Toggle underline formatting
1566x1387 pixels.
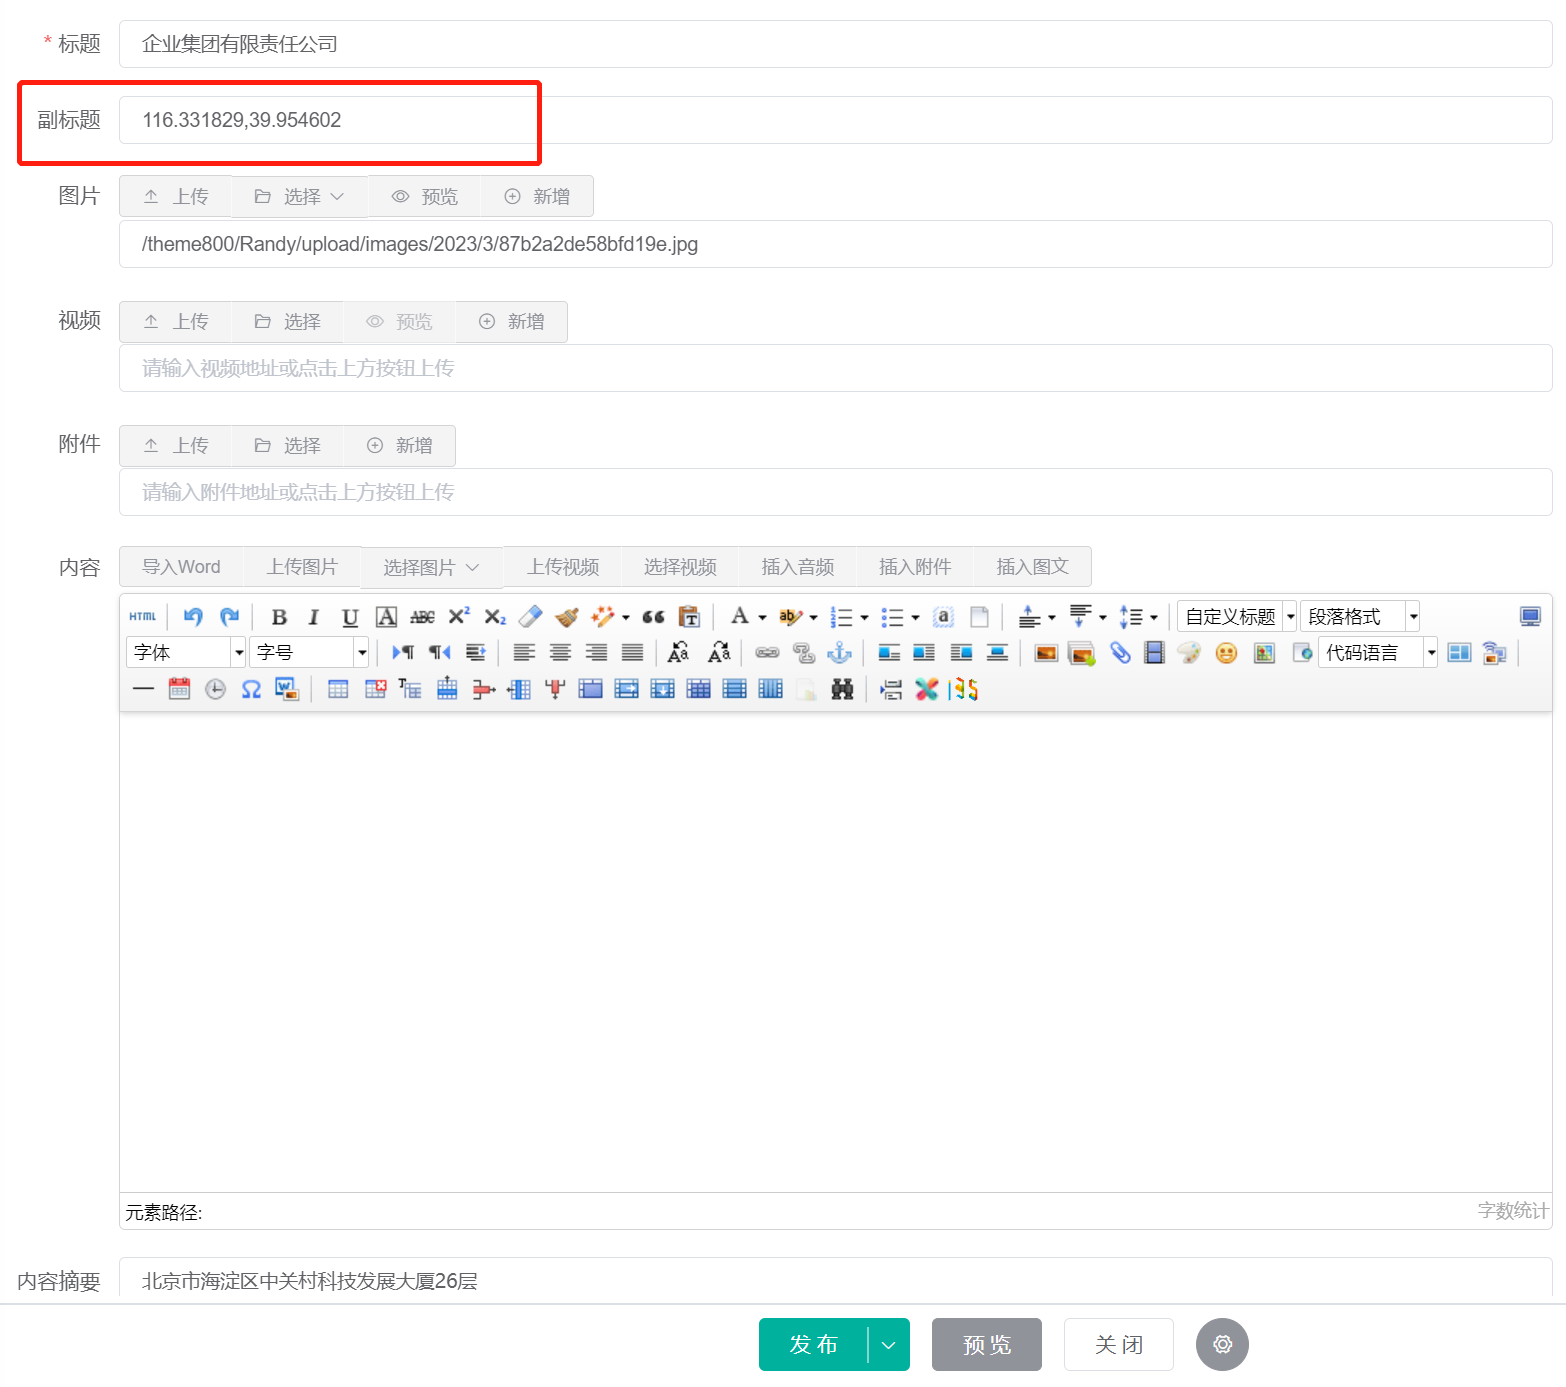pyautogui.click(x=349, y=617)
